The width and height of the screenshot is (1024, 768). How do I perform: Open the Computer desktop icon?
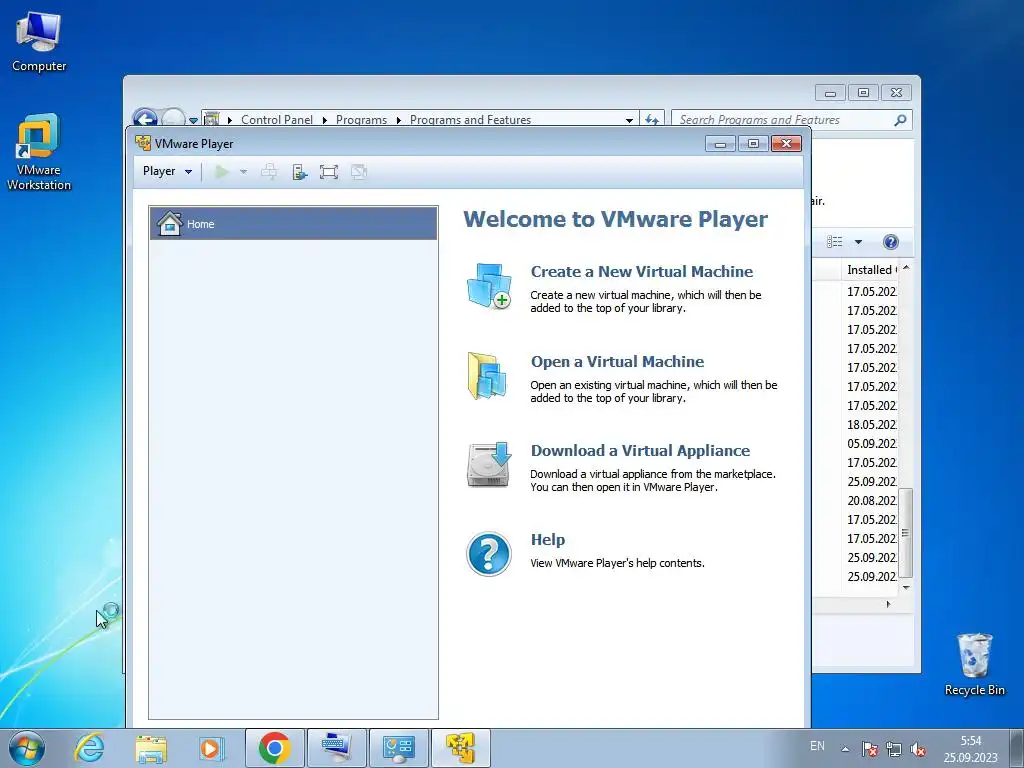click(x=39, y=40)
